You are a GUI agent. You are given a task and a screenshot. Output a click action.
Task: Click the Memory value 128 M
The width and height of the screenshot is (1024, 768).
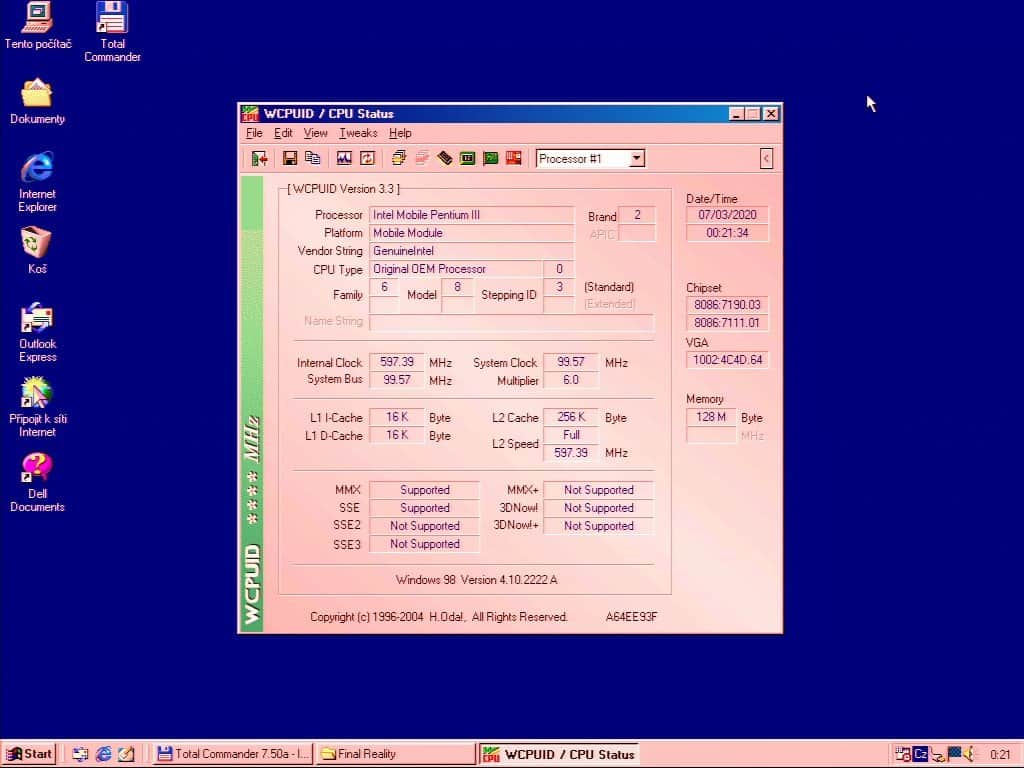(x=711, y=417)
